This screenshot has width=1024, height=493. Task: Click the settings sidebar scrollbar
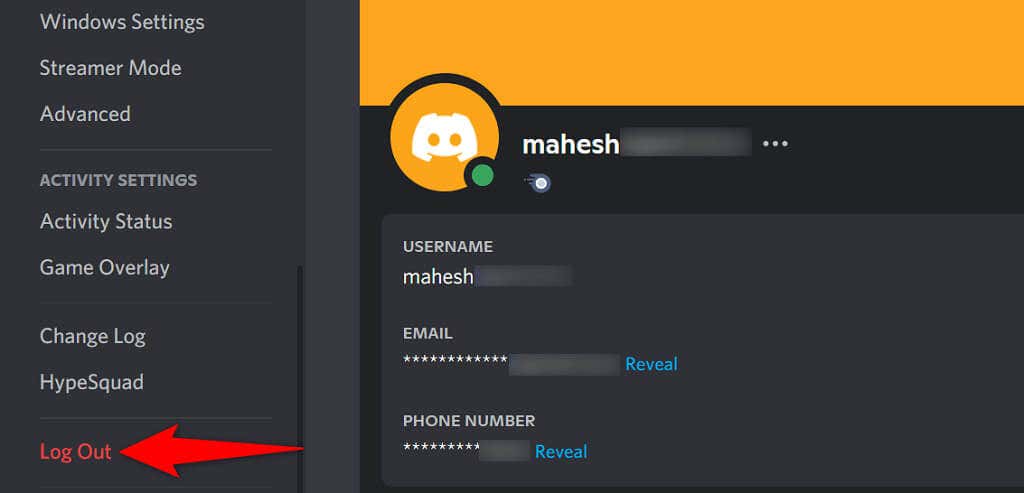tap(300, 379)
